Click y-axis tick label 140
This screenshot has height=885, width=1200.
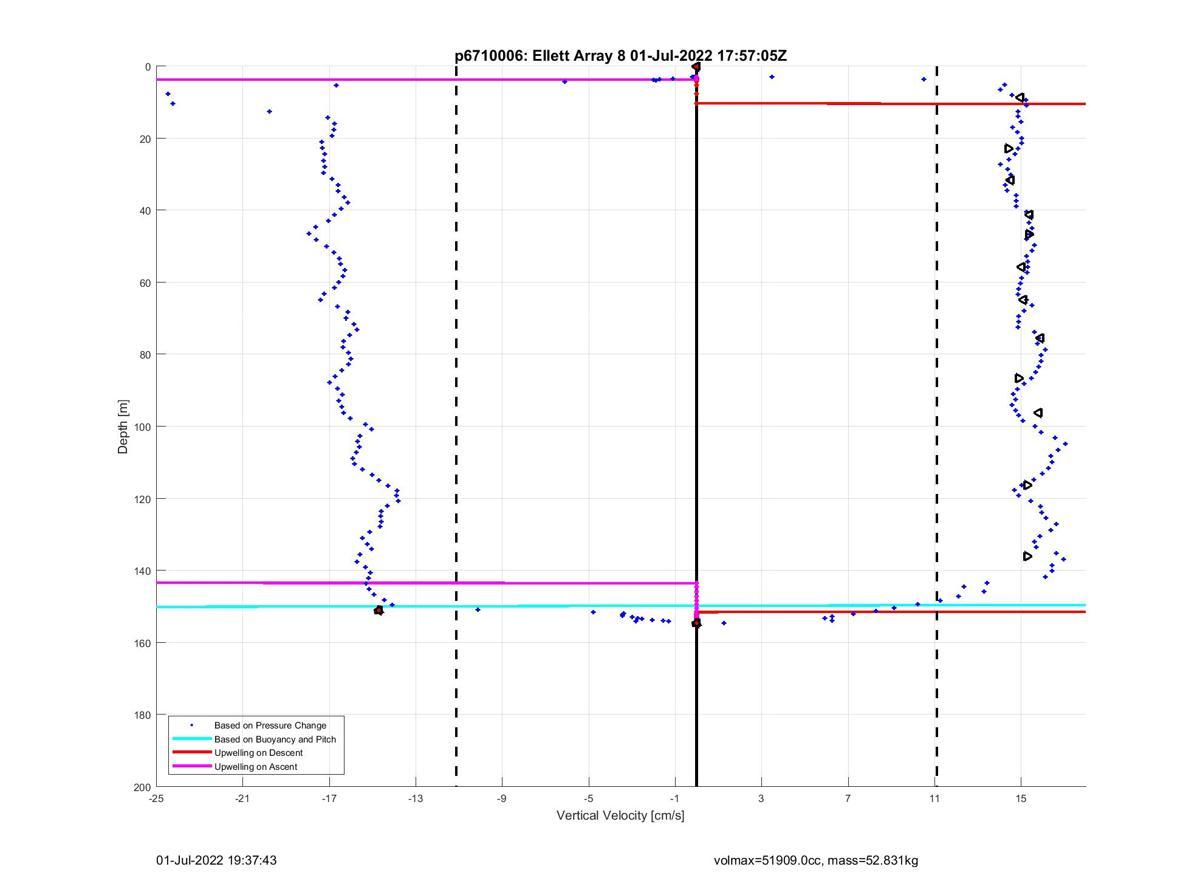tap(142, 571)
